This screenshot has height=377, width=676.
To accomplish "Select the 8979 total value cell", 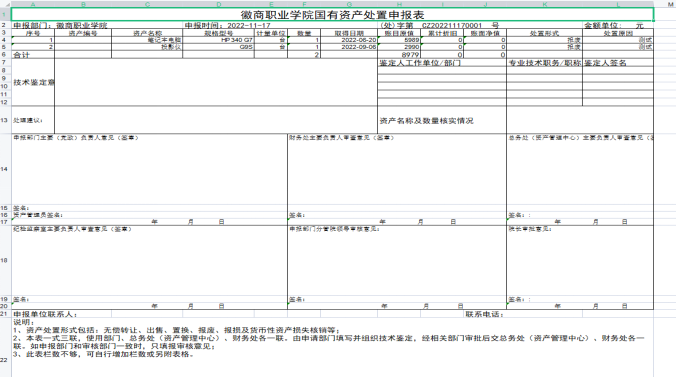I will pos(399,55).
